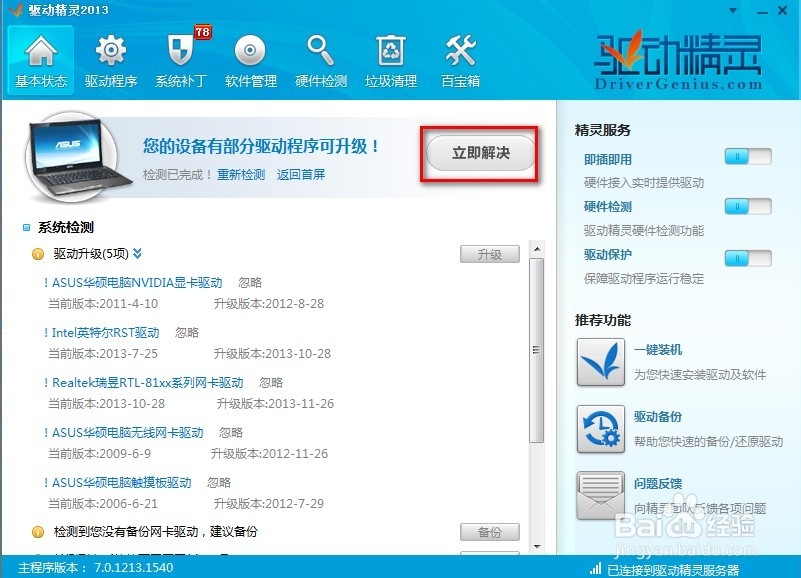The width and height of the screenshot is (801, 578).
Task: Click the 精灵服务 heading
Action: click(603, 130)
